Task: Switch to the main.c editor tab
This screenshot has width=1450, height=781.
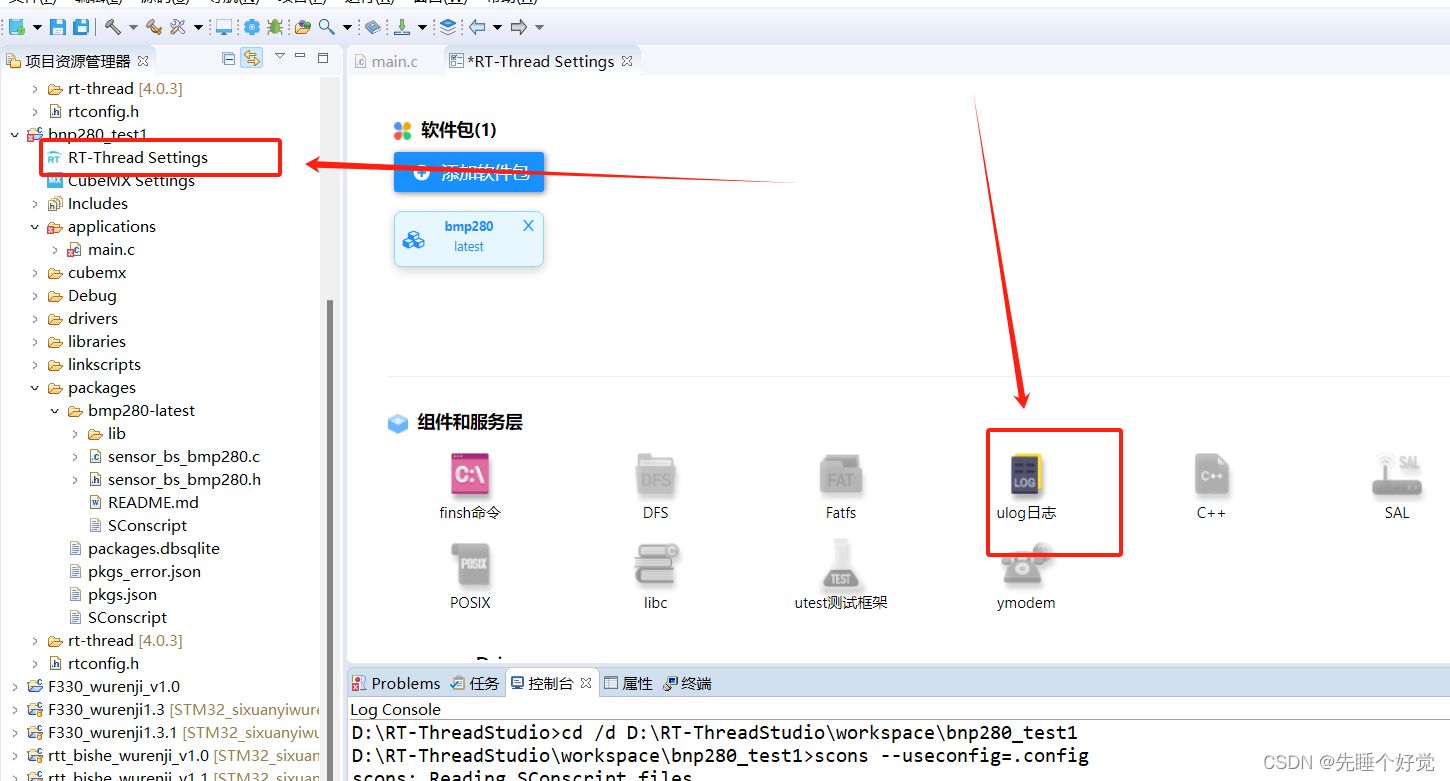Action: (x=387, y=61)
